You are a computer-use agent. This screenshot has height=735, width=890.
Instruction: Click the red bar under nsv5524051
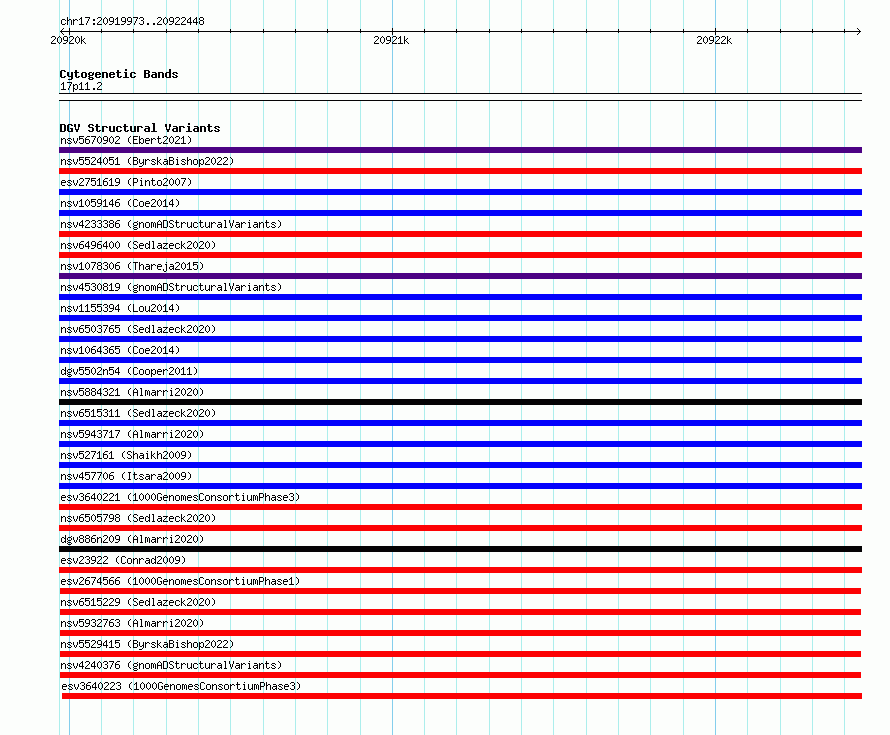click(460, 171)
